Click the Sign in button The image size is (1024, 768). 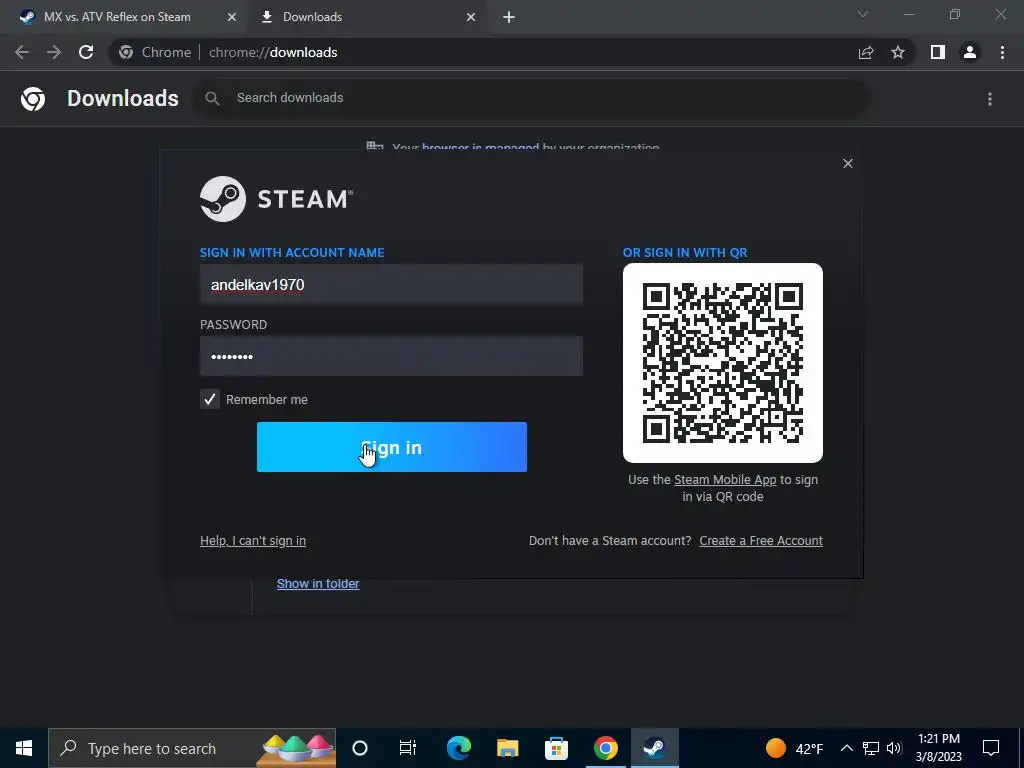[392, 447]
